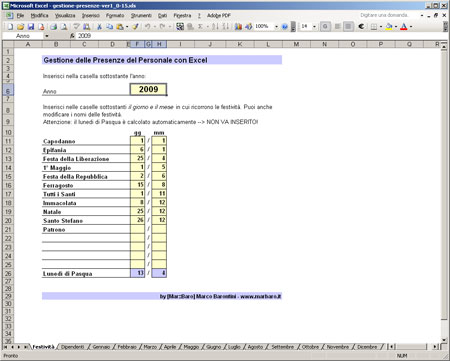Click the Redo arrow icon
450x361 pixels.
click(163, 27)
